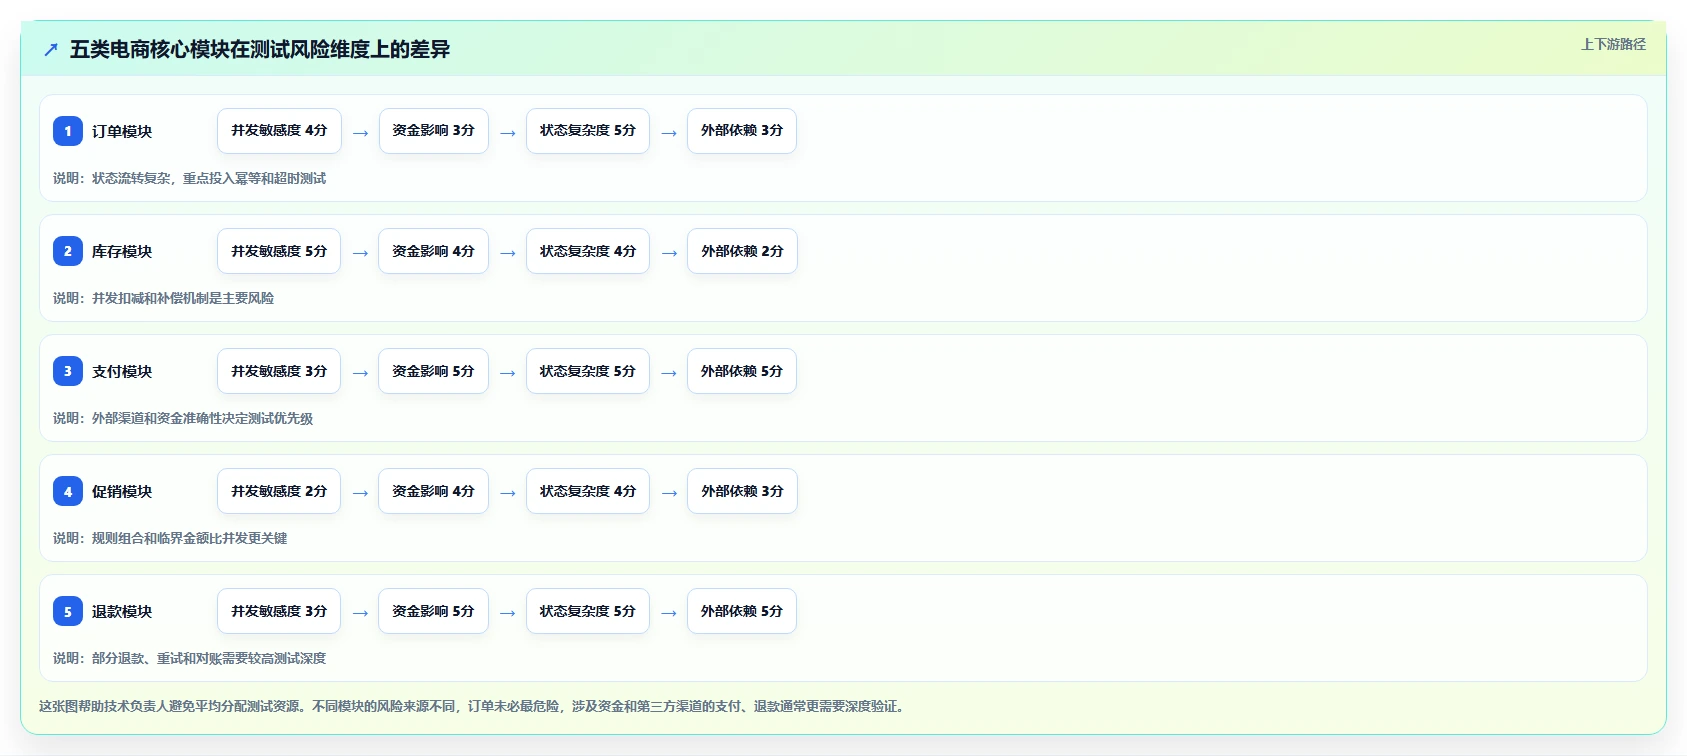Click 状态复杂度 5分 chip in 支付模块
The height and width of the screenshot is (756, 1687).
click(588, 371)
